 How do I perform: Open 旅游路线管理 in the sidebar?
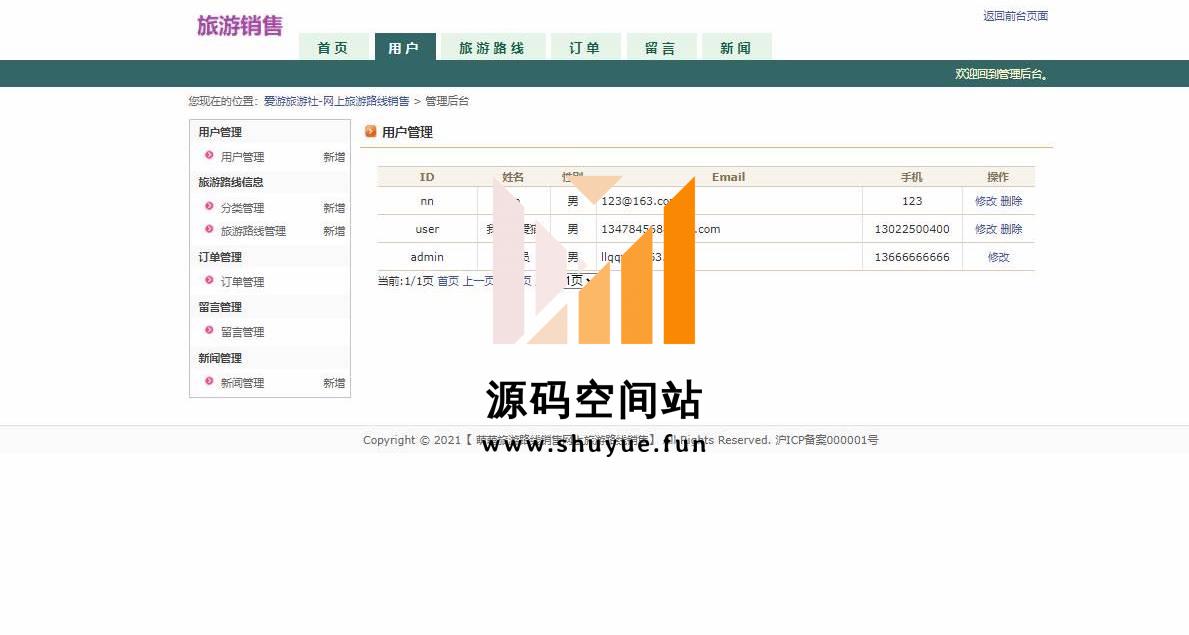(253, 231)
